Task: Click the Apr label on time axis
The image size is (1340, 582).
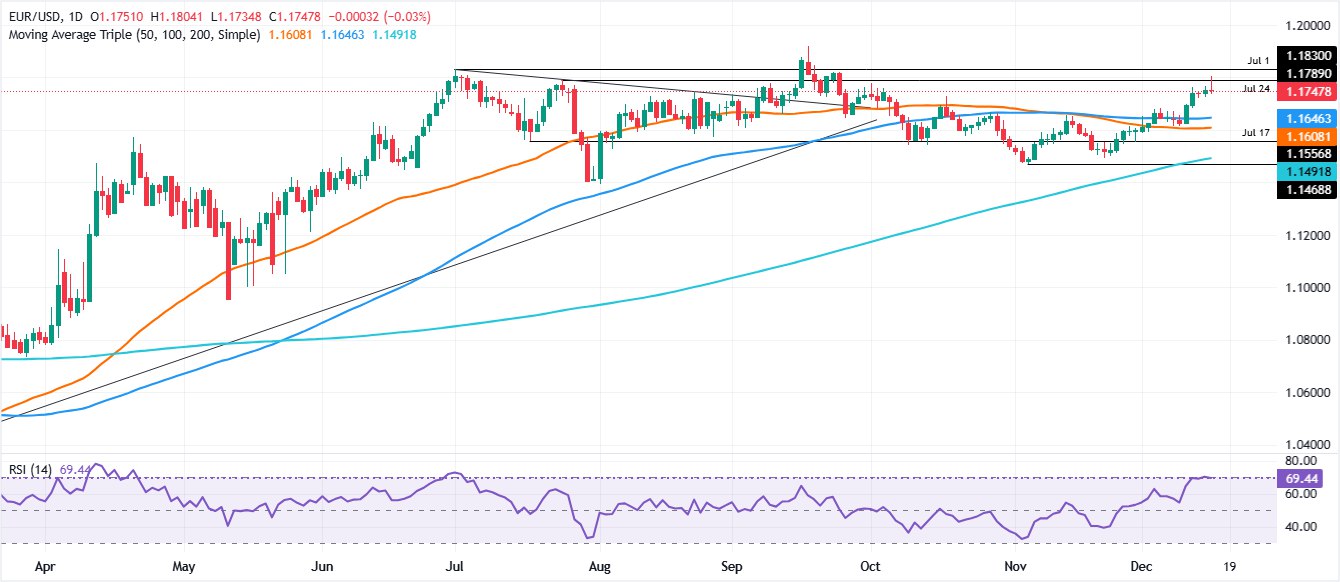Action: (44, 566)
